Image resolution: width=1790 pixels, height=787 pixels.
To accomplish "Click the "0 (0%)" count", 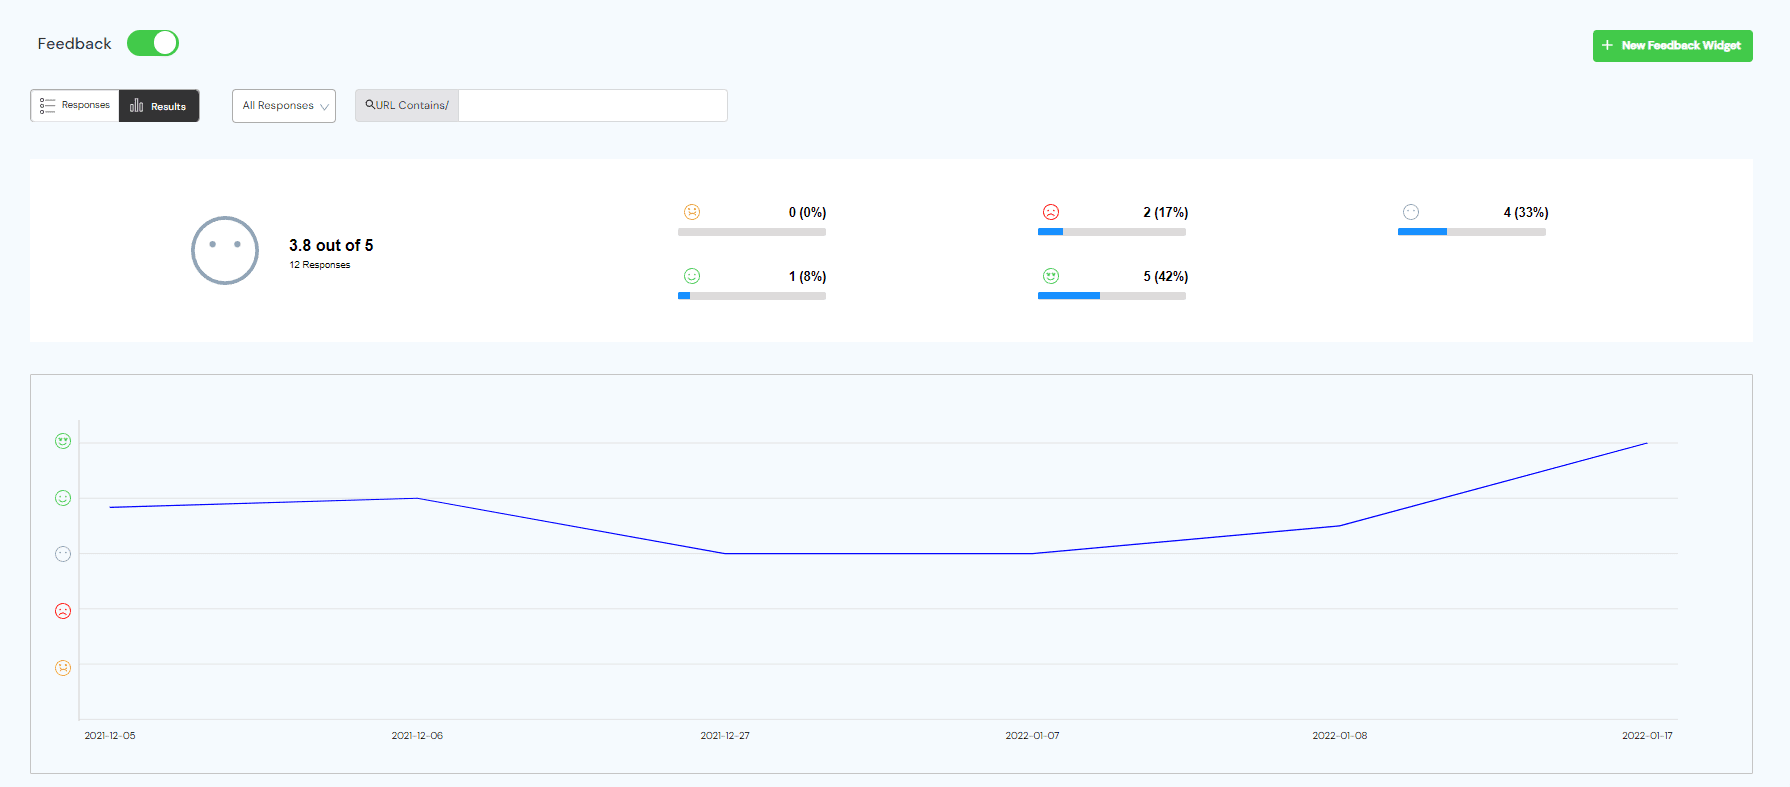I will pos(807,212).
